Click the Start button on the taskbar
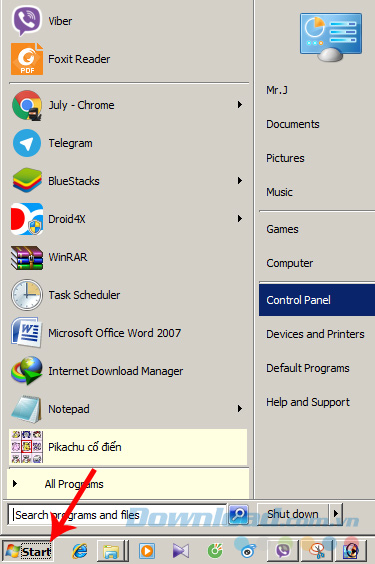Screen dimensions: 375x564 (28, 551)
